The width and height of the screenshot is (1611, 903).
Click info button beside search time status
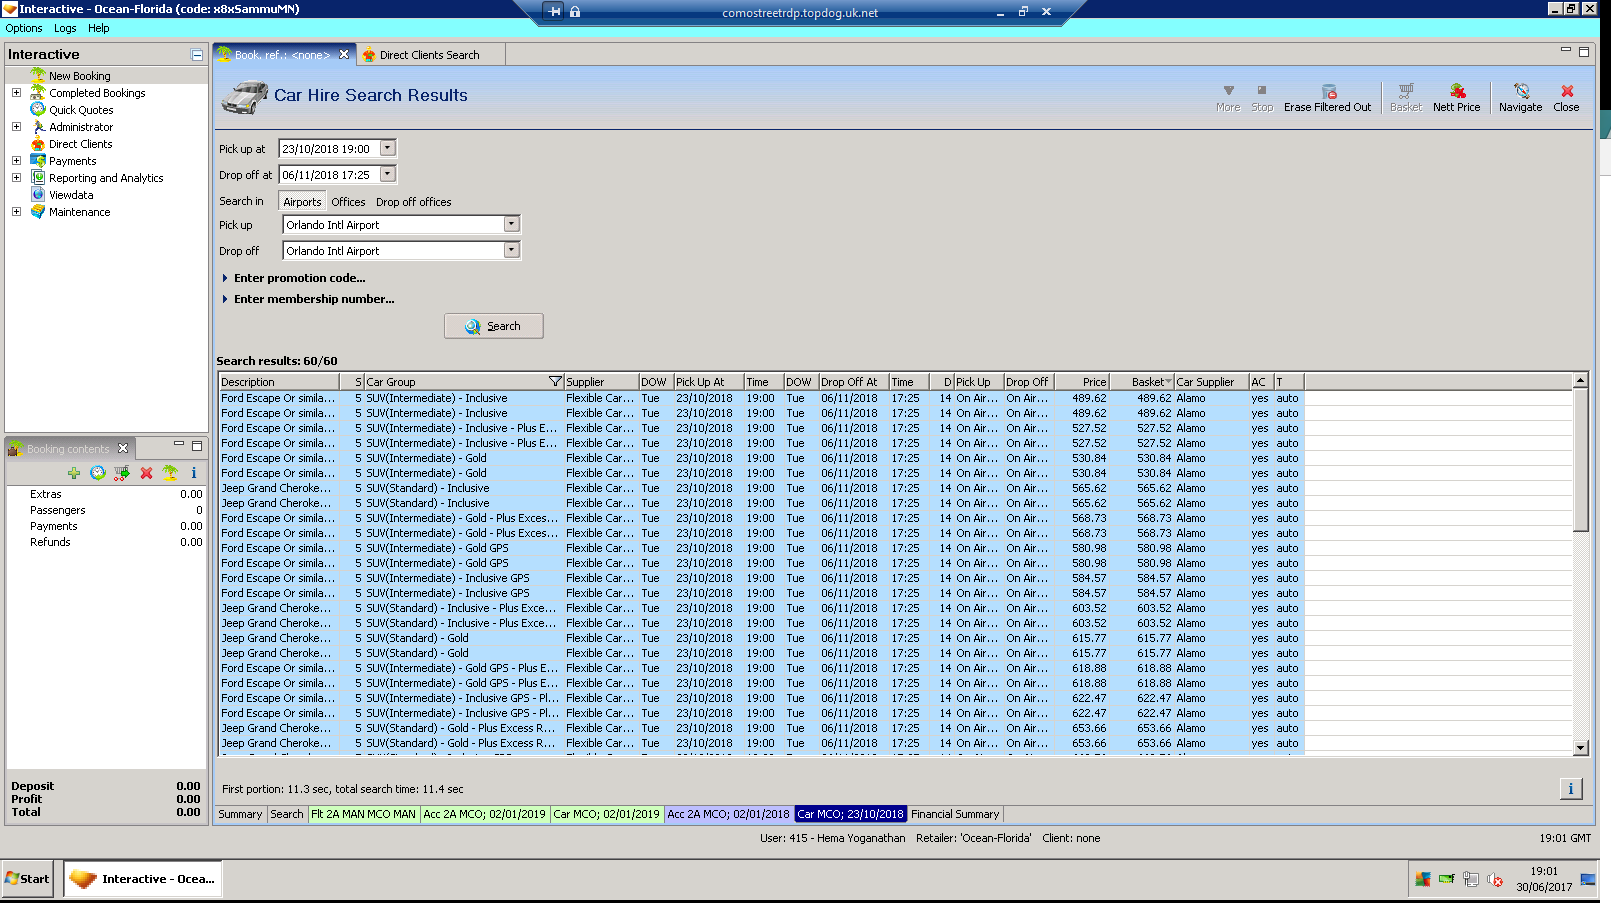click(x=1570, y=789)
